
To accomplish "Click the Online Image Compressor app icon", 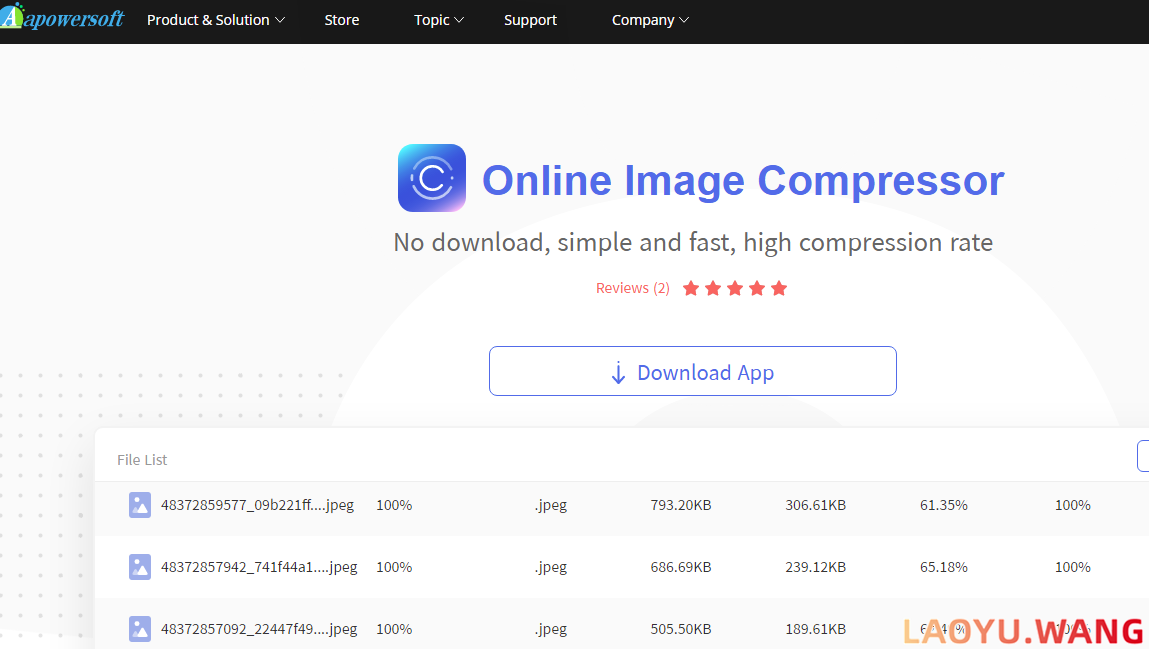I will pyautogui.click(x=432, y=178).
